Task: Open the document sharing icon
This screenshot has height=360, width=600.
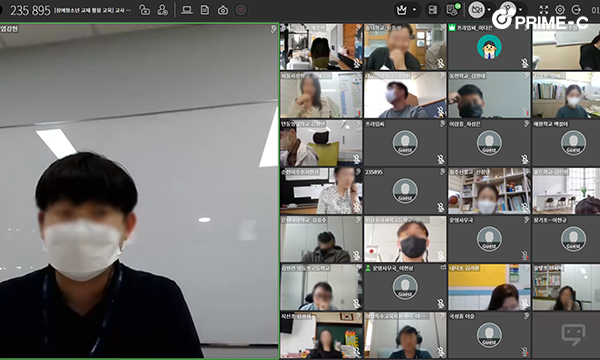Action: (205, 10)
